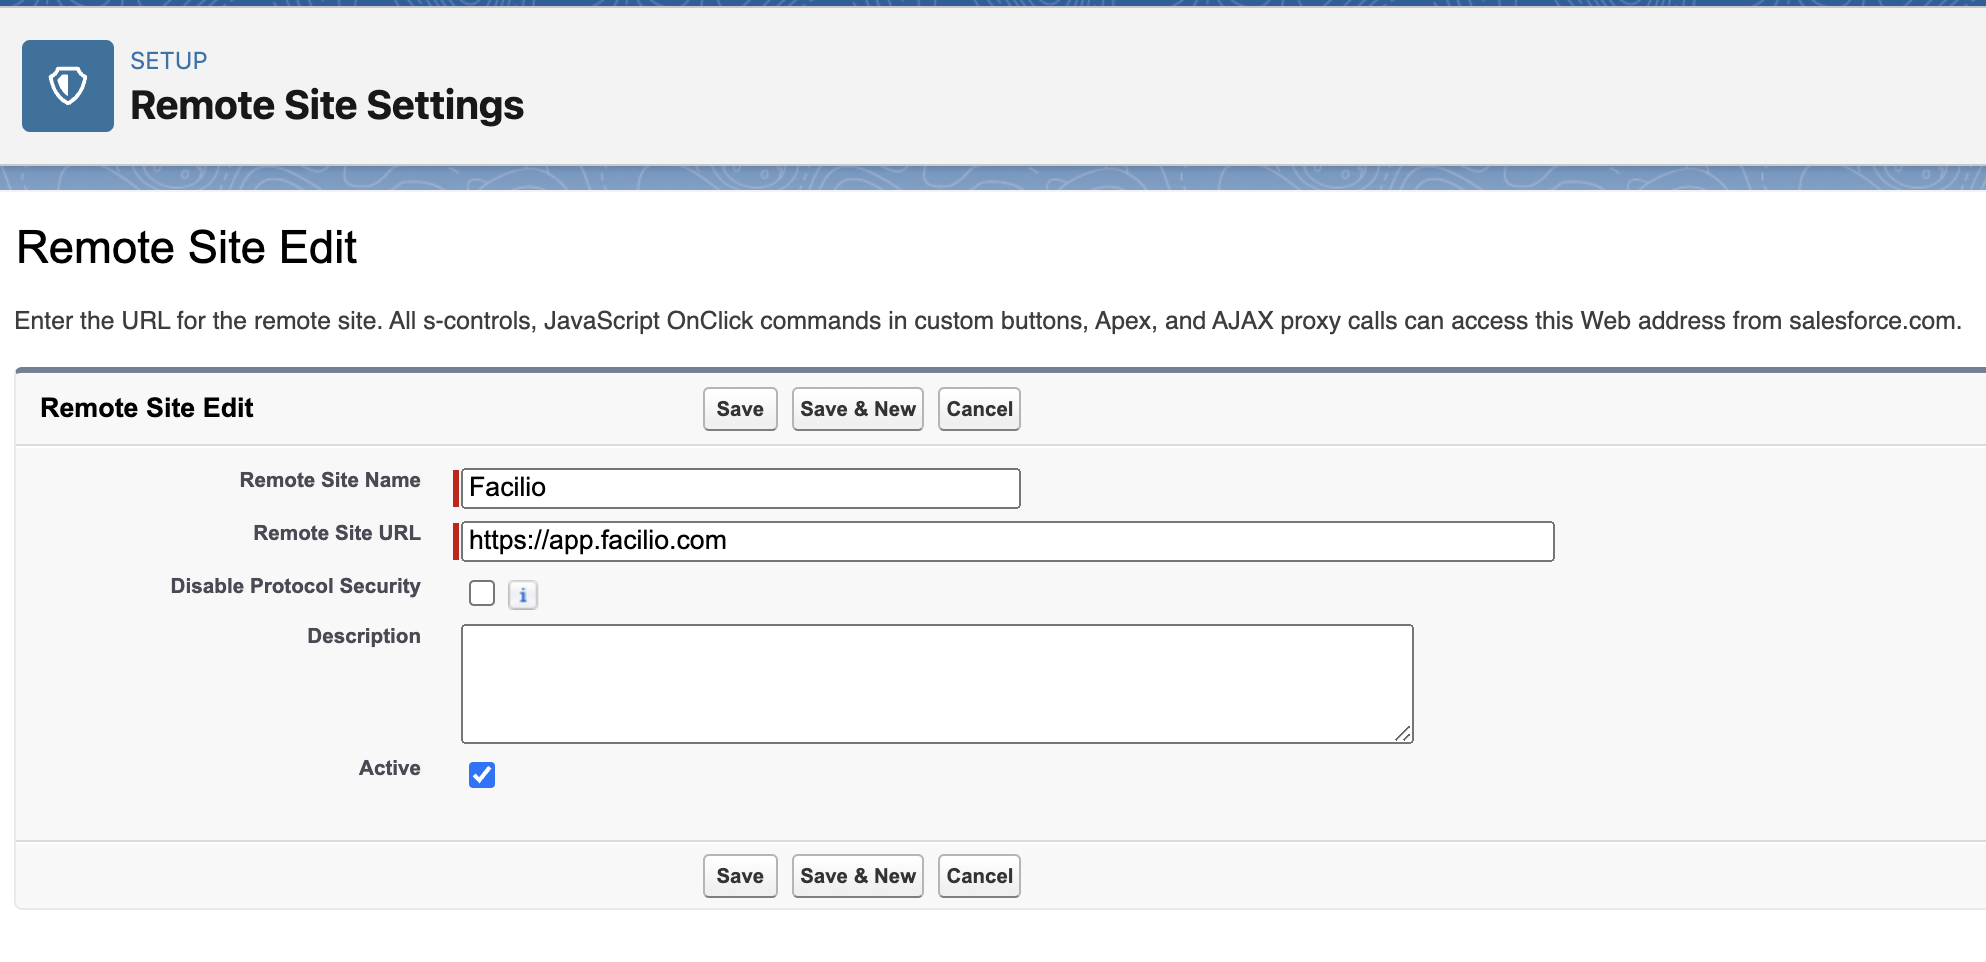Click the Disable Protocol Security label

point(295,586)
